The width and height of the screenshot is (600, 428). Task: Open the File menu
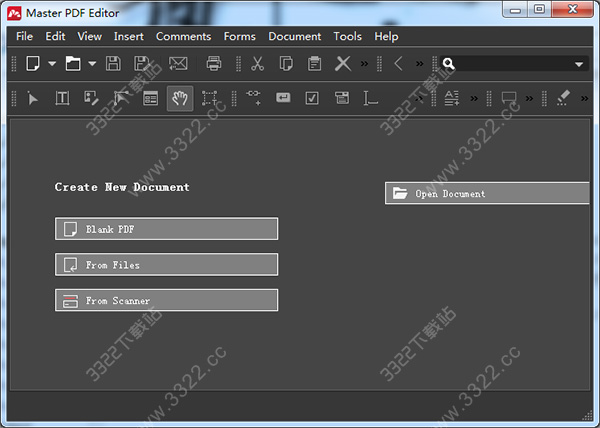click(x=24, y=37)
